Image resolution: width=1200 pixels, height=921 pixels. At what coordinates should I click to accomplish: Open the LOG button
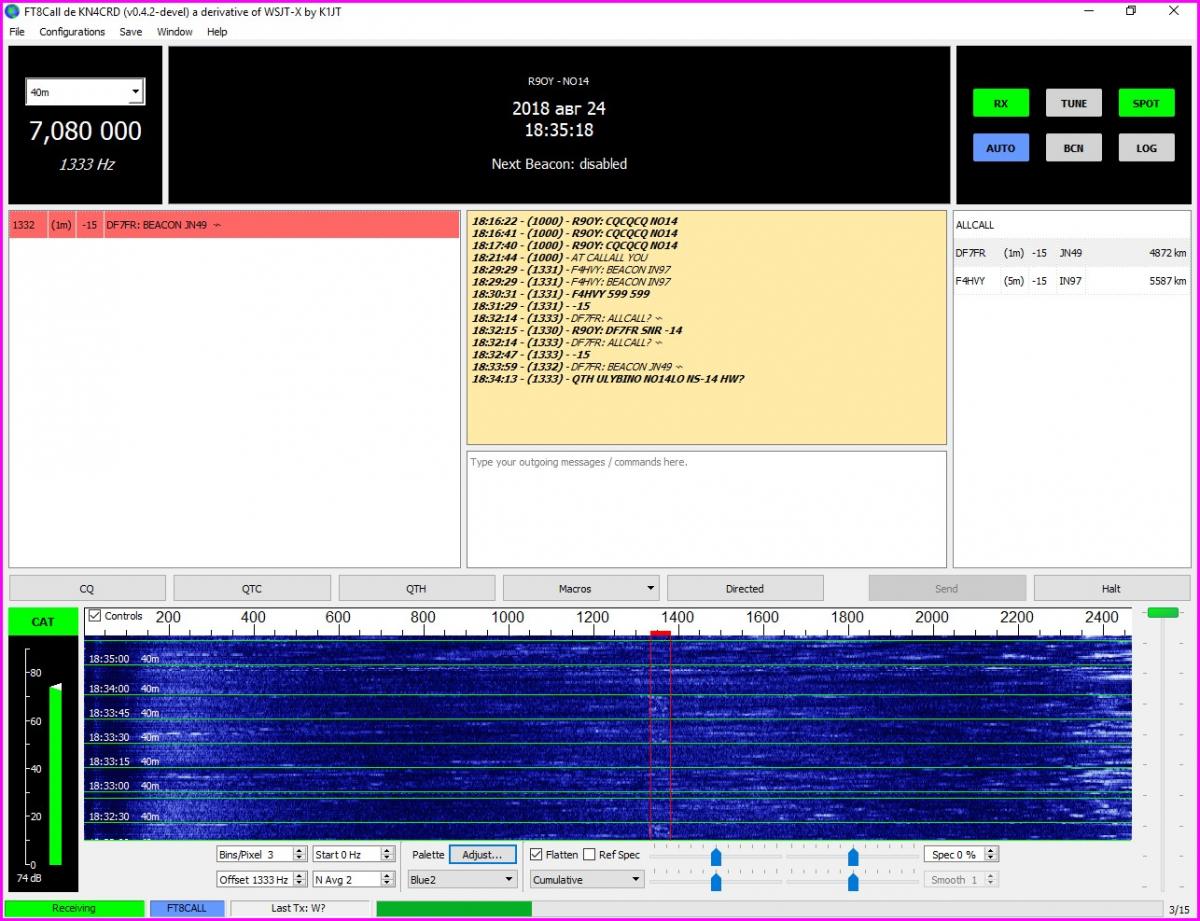1146,148
